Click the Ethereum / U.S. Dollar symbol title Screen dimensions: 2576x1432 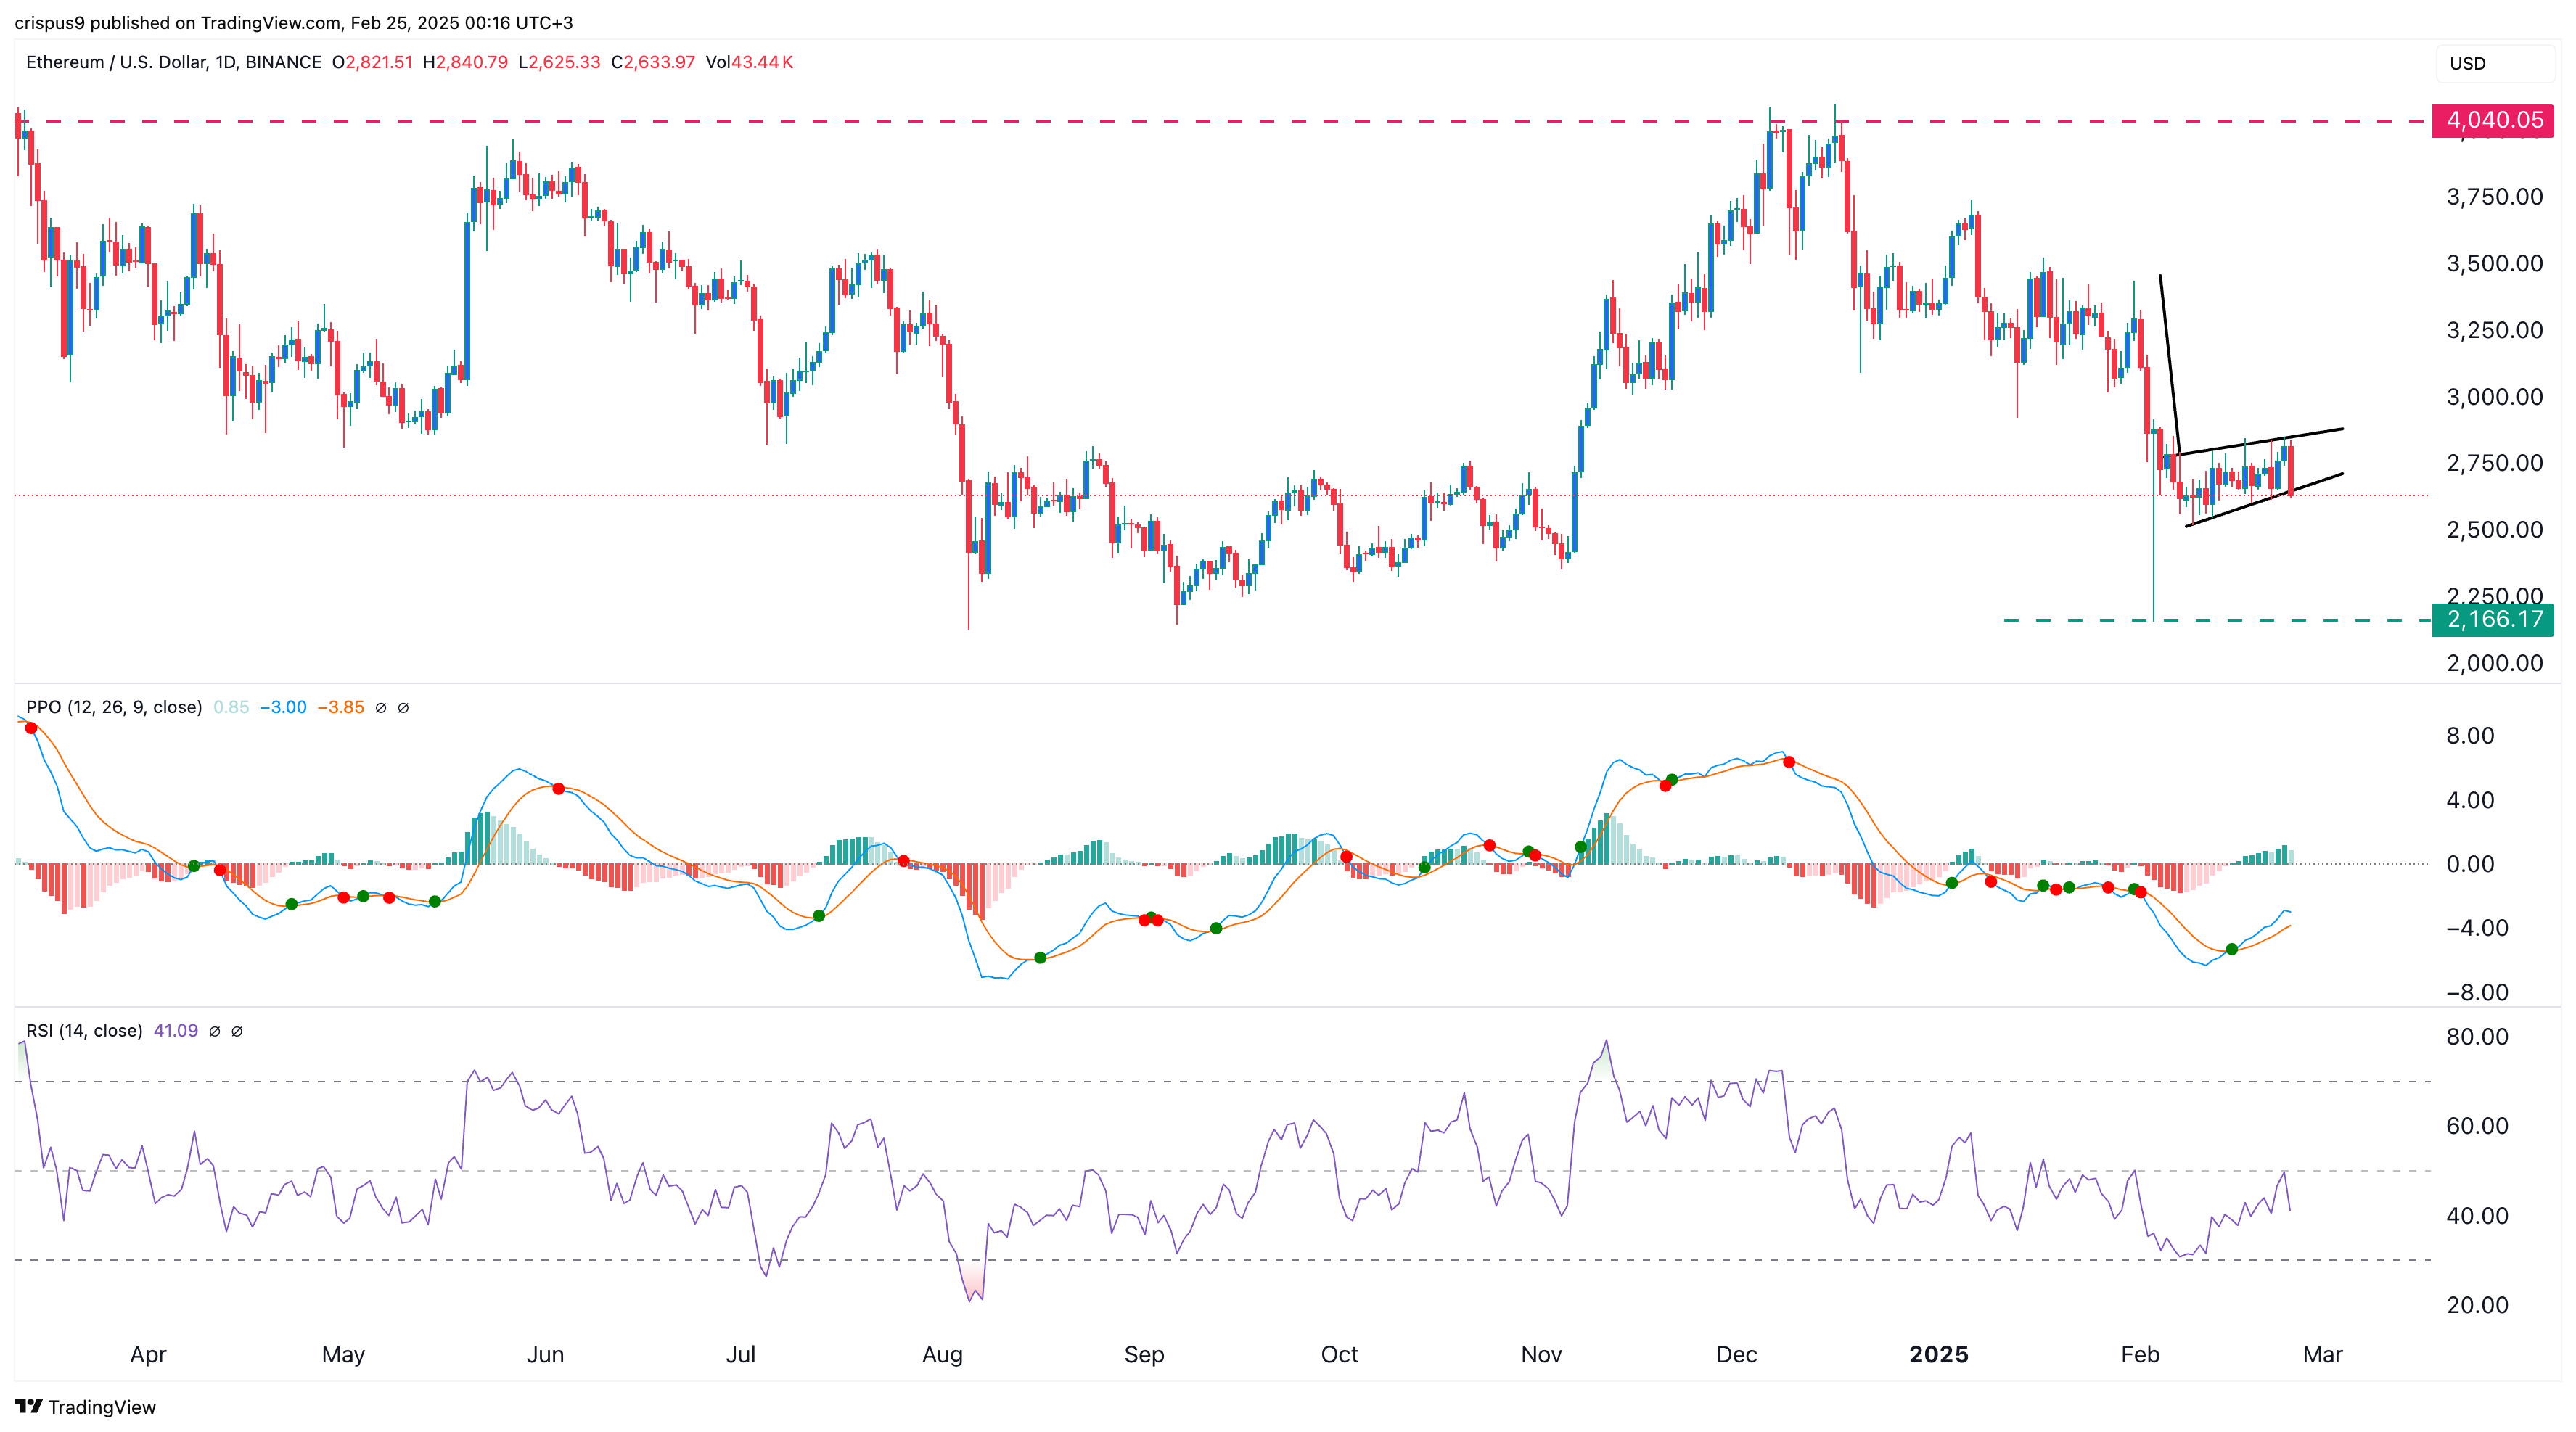click(174, 62)
